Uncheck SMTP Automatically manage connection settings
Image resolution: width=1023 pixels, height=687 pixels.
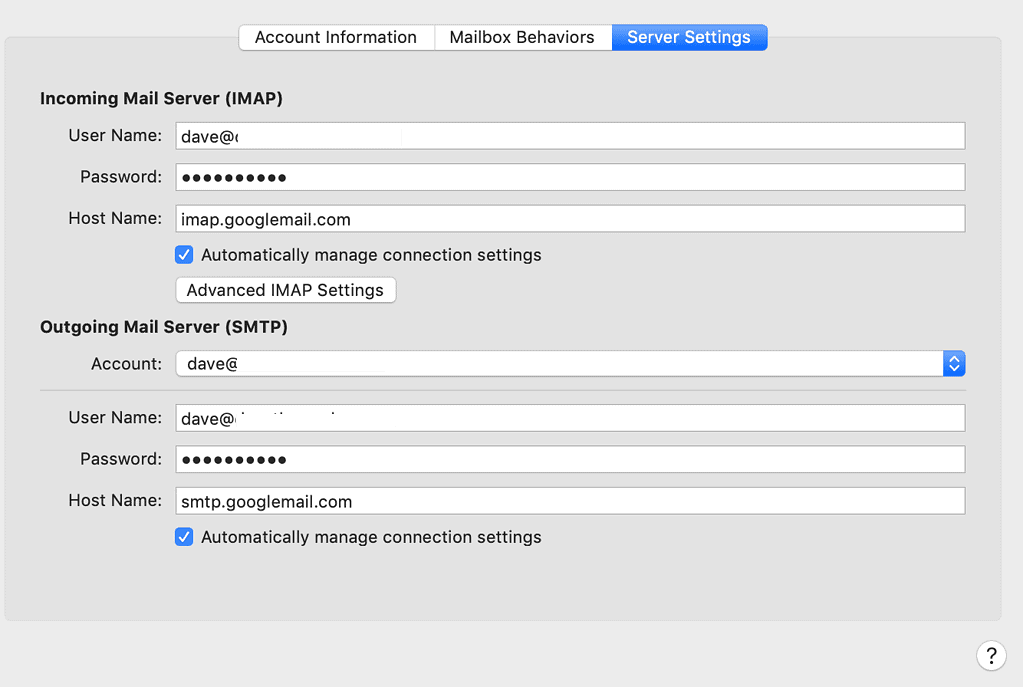pos(184,537)
